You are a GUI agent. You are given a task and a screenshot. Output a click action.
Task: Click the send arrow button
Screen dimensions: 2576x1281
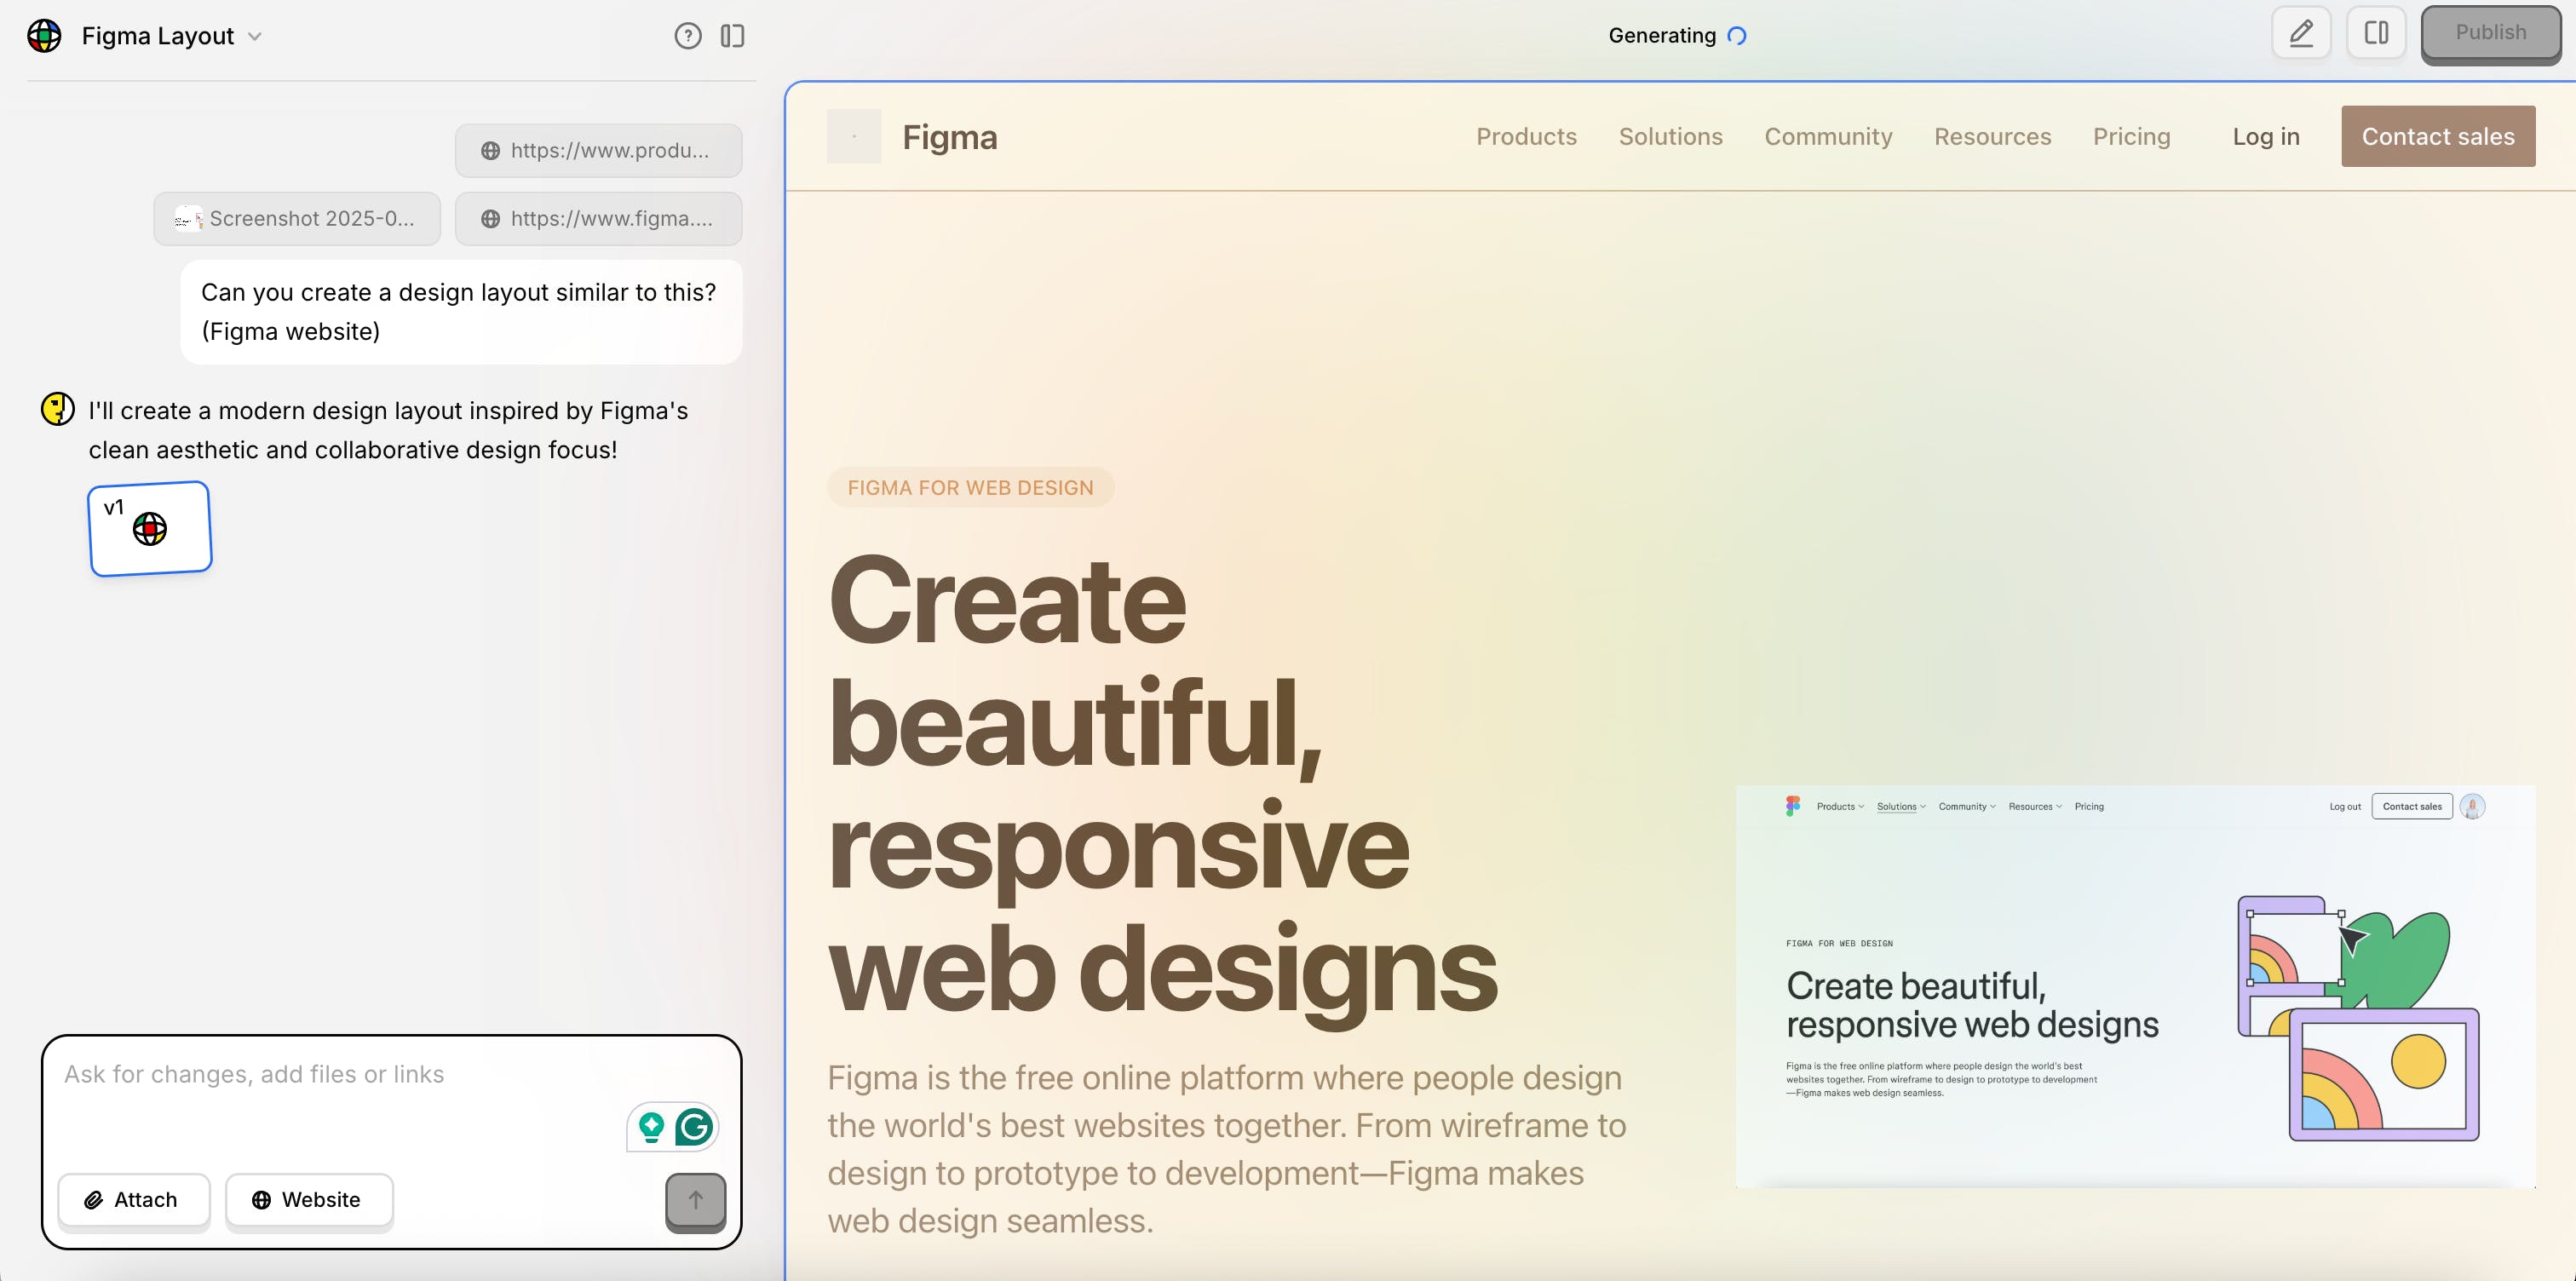coord(696,1200)
